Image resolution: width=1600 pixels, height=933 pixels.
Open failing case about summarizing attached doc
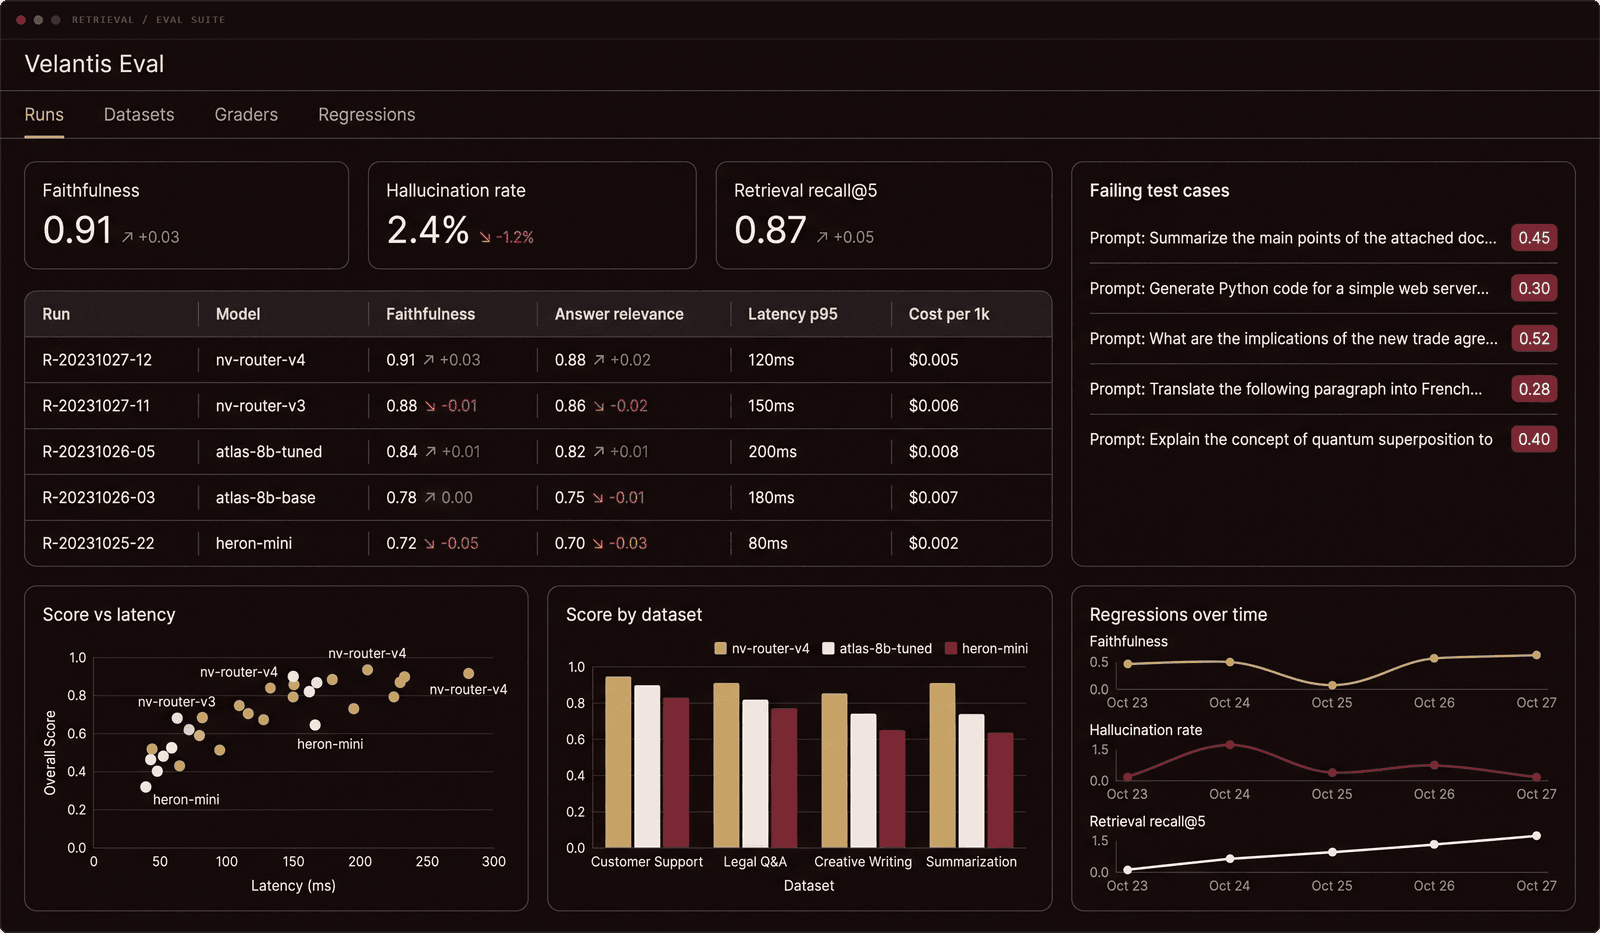pyautogui.click(x=1293, y=238)
